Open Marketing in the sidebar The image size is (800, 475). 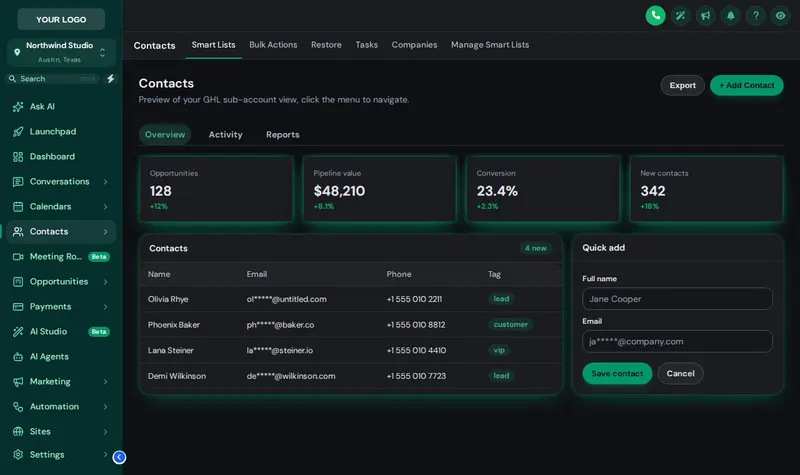click(x=61, y=381)
